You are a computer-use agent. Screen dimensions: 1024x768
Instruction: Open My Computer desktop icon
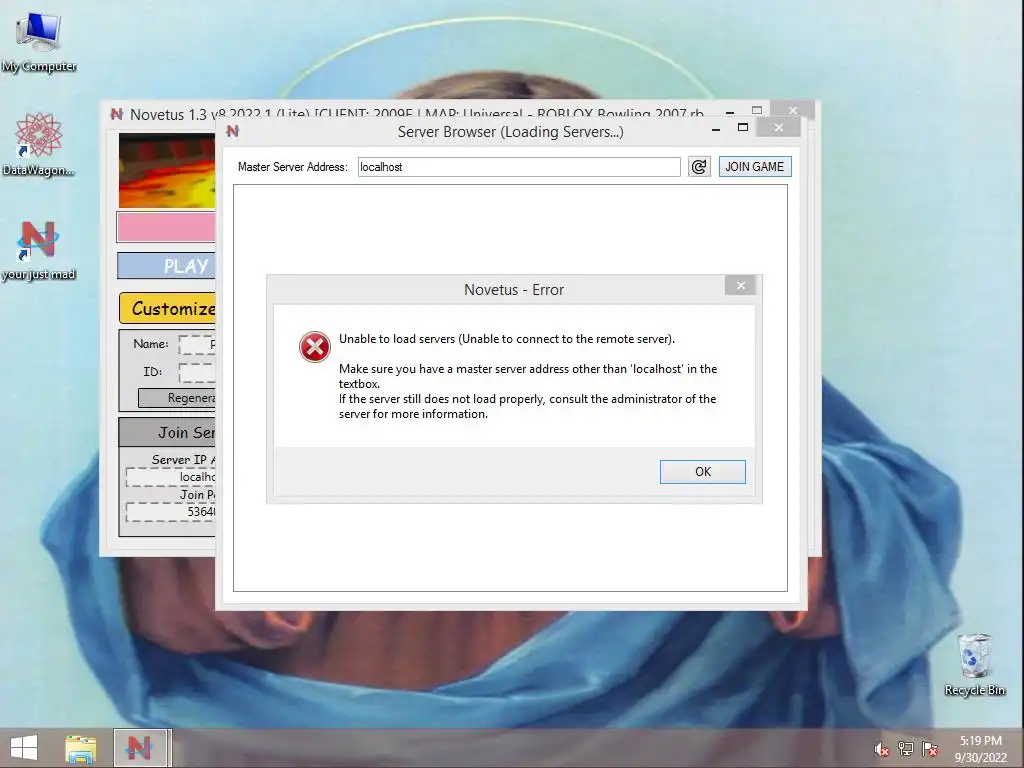pos(39,40)
